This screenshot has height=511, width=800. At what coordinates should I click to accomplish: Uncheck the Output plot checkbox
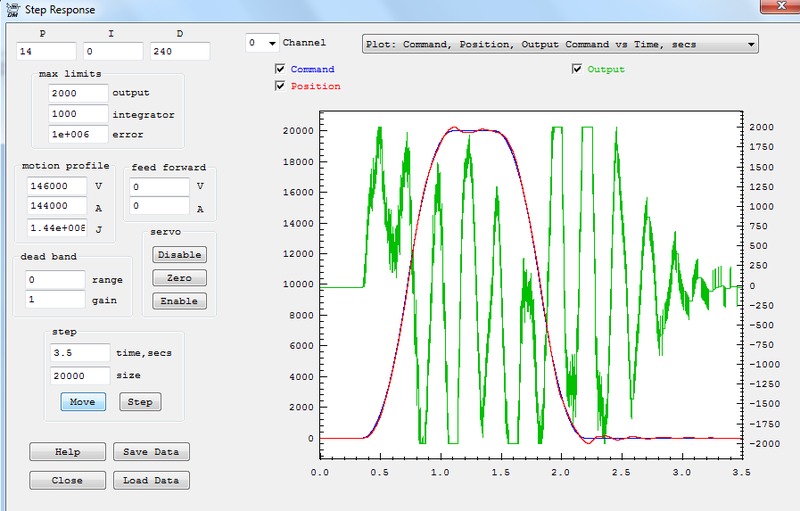pos(577,70)
